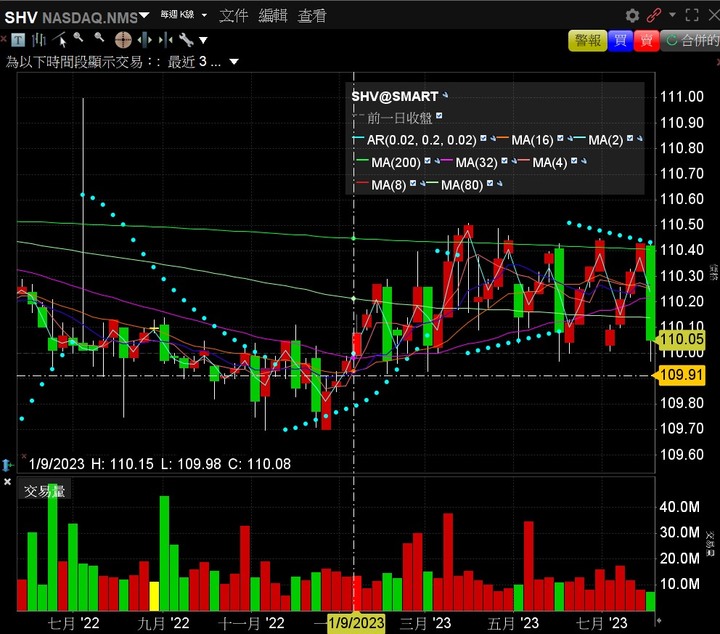Open chart settings with the wrench icon
Image resolution: width=720 pixels, height=634 pixels.
click(x=186, y=40)
